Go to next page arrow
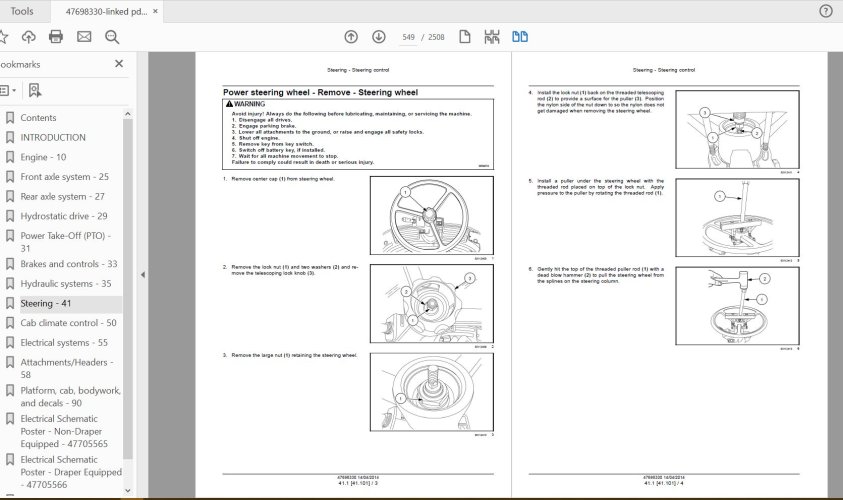The width and height of the screenshot is (843, 500). 379,37
